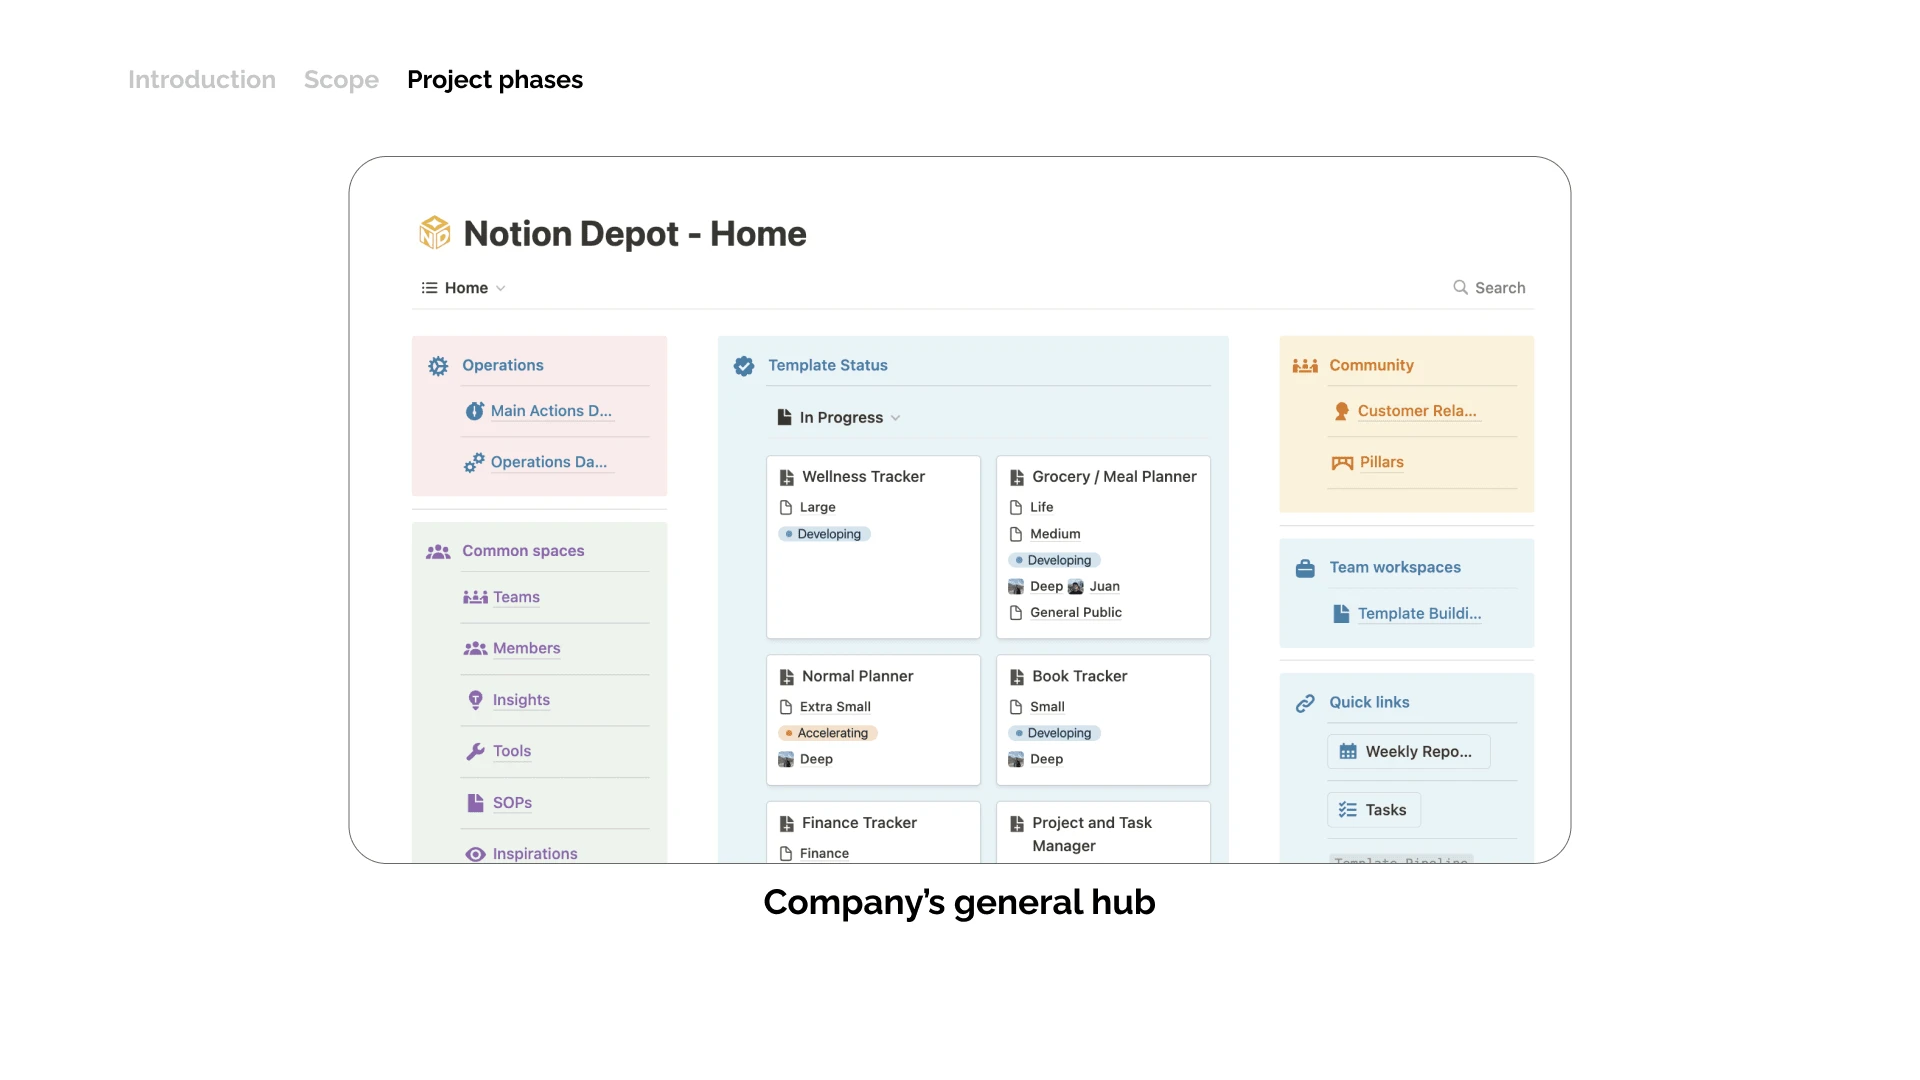
Task: Open the Members page link
Action: coord(526,648)
